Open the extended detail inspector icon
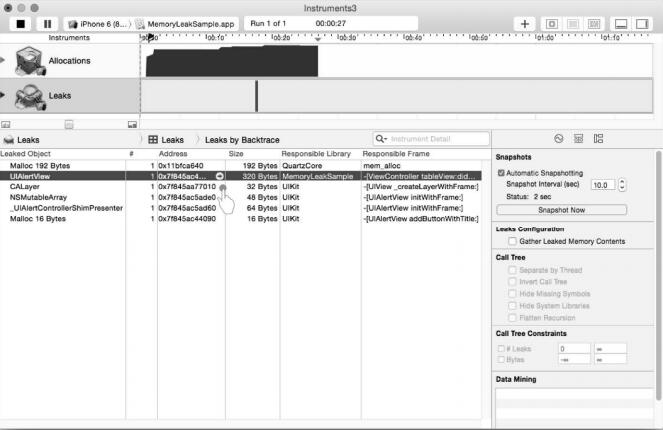 pyautogui.click(x=598, y=139)
